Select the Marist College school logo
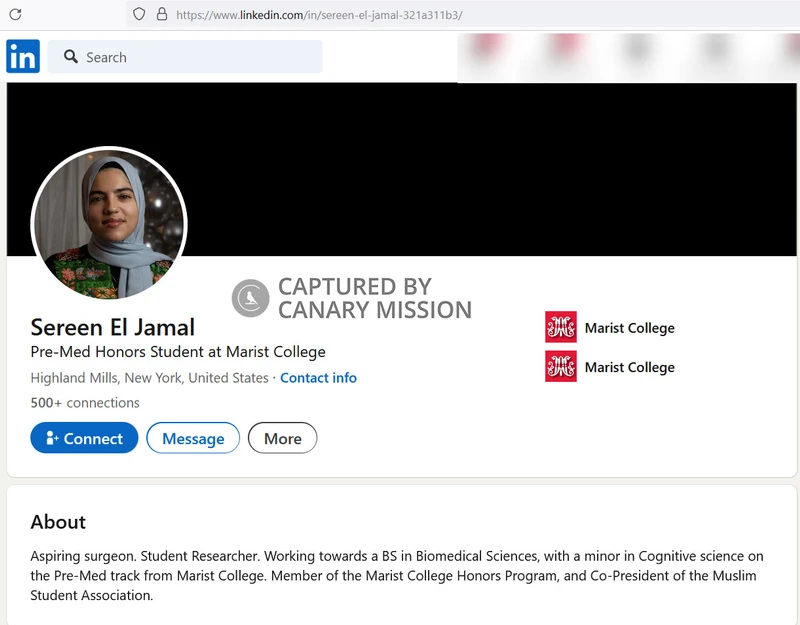 click(x=561, y=327)
